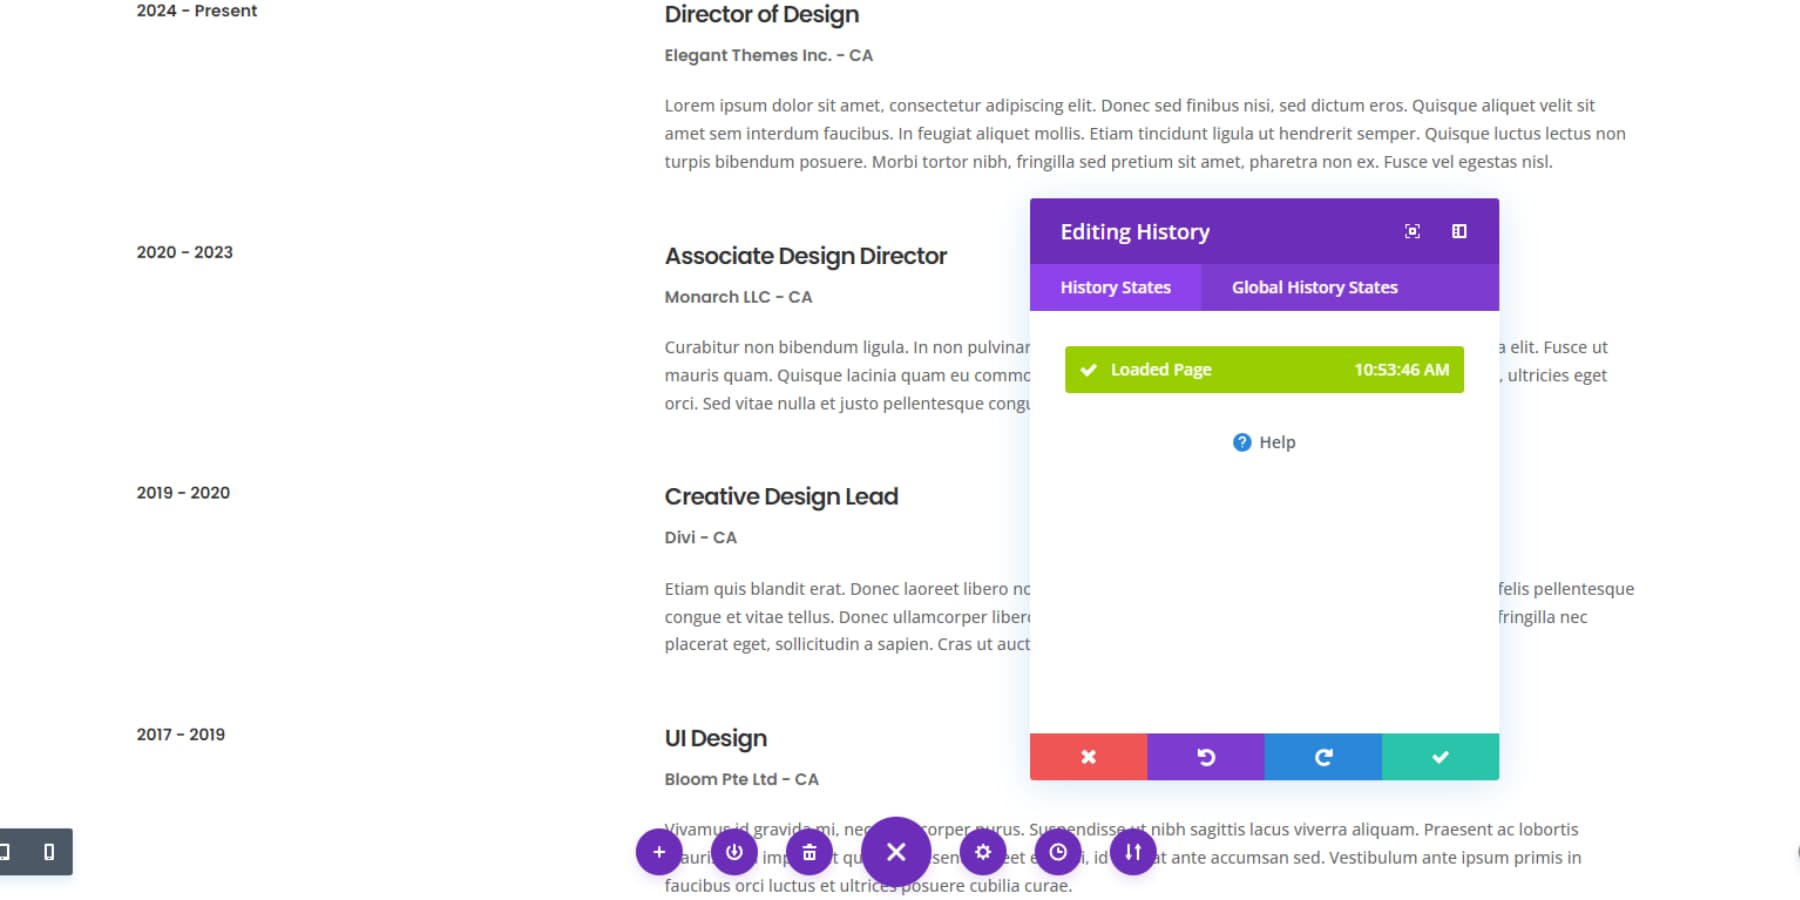Select the Loaded Page history state
Screen dimensions: 1800x900
point(1262,369)
